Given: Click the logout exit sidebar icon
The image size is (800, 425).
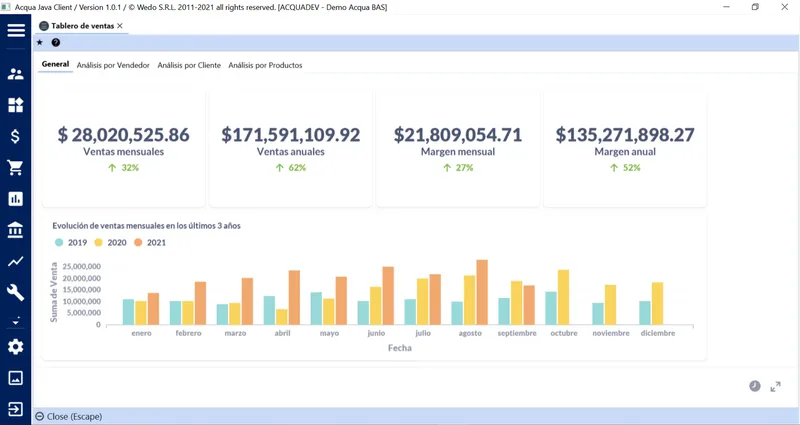Looking at the screenshot, I should [x=16, y=409].
